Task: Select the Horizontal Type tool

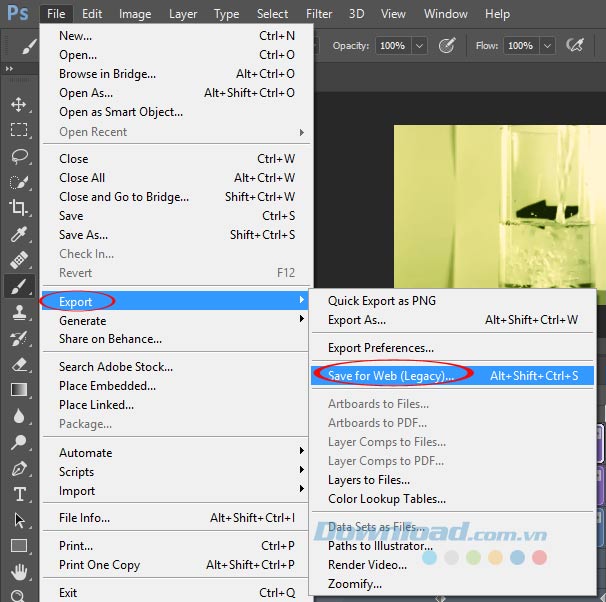Action: [x=18, y=494]
